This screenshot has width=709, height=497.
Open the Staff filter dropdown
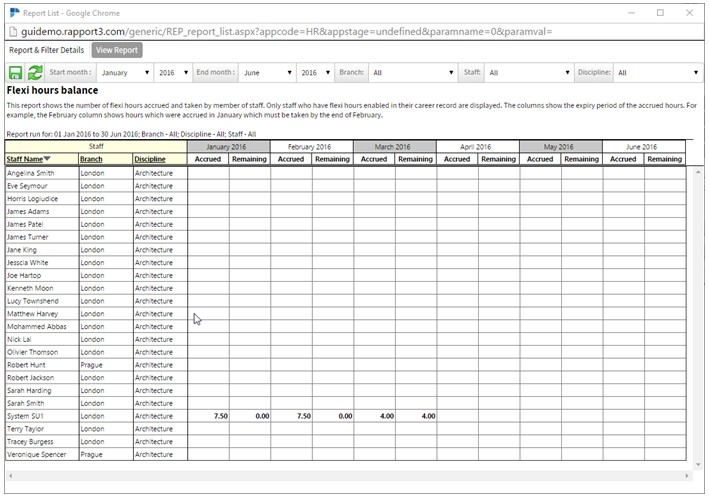point(529,73)
